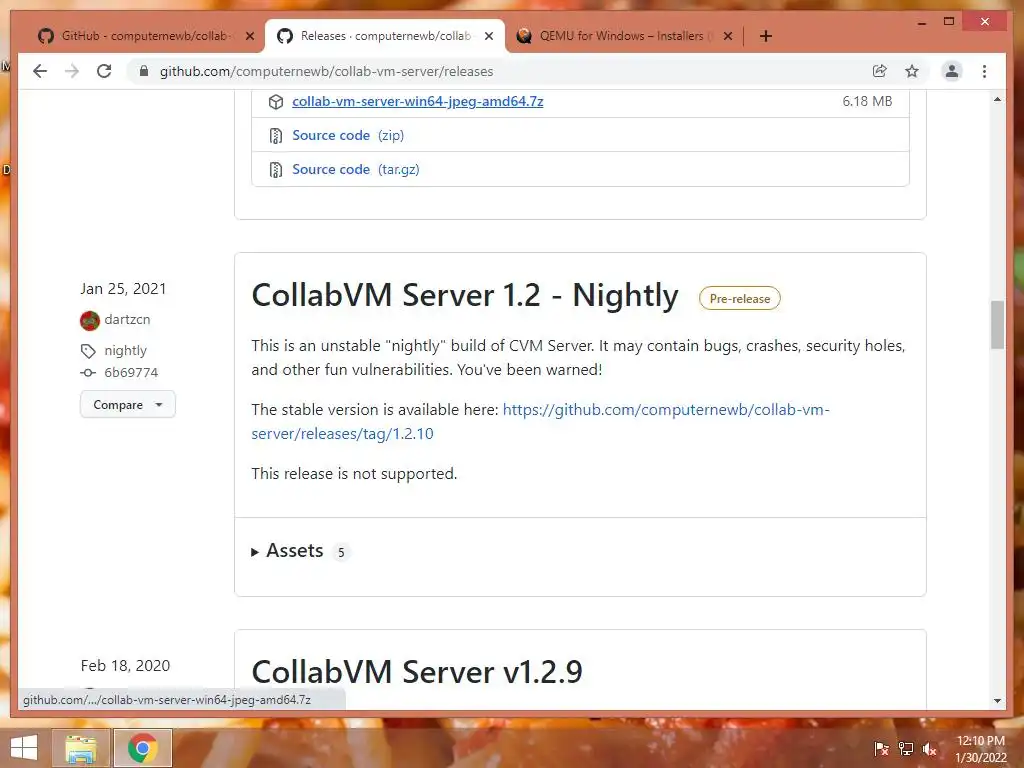Click the archive icon next to Source code (tar.gz)
Image resolution: width=1024 pixels, height=768 pixels.
coord(276,170)
